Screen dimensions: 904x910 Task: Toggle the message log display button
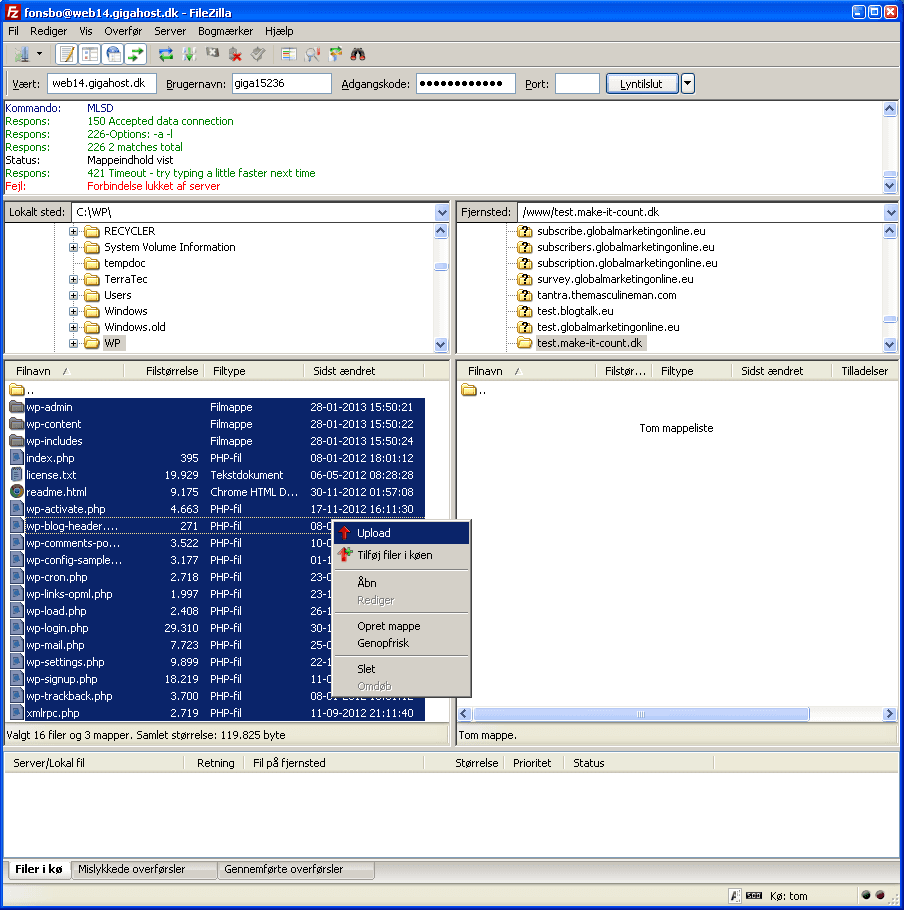click(x=67, y=54)
